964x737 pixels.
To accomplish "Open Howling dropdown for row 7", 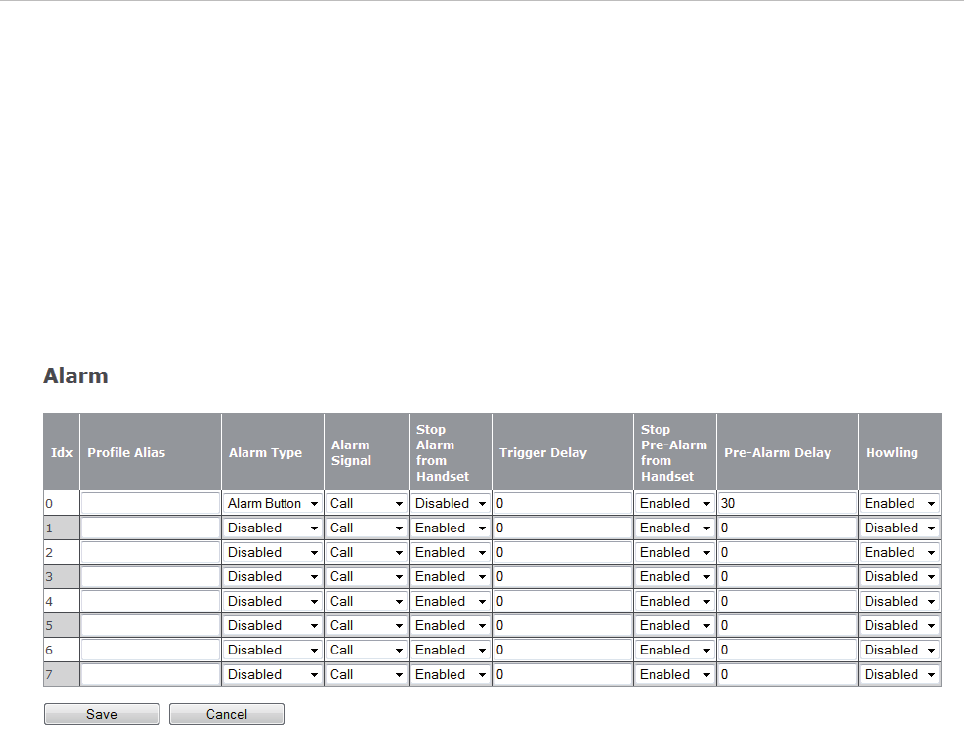I will (x=900, y=674).
